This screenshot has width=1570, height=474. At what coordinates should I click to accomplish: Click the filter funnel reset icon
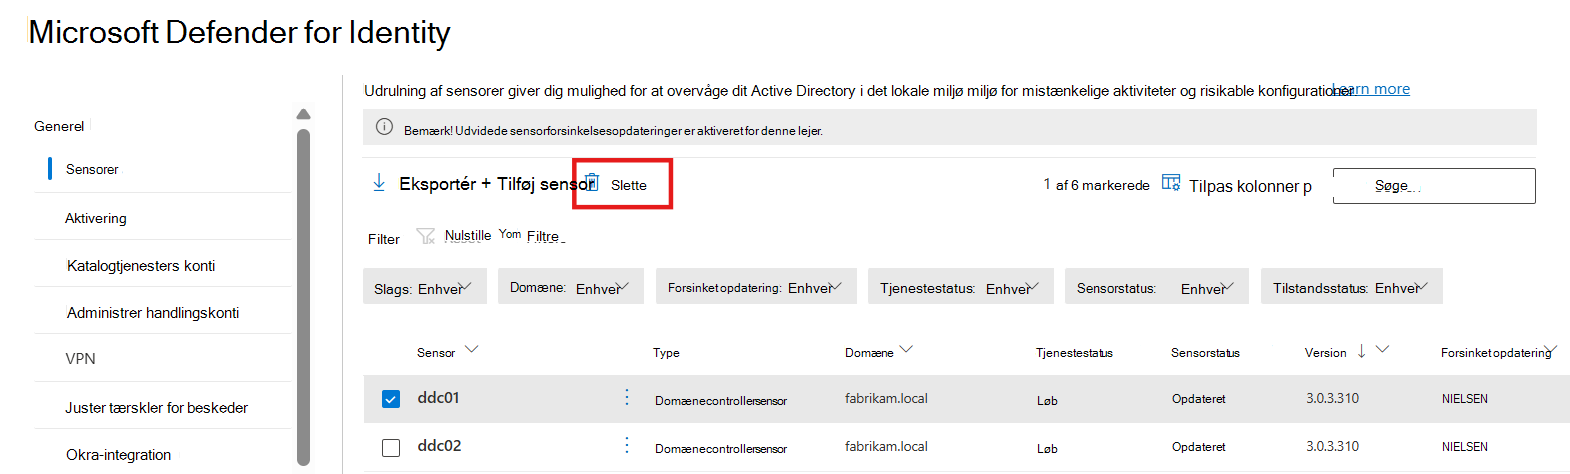pos(425,236)
